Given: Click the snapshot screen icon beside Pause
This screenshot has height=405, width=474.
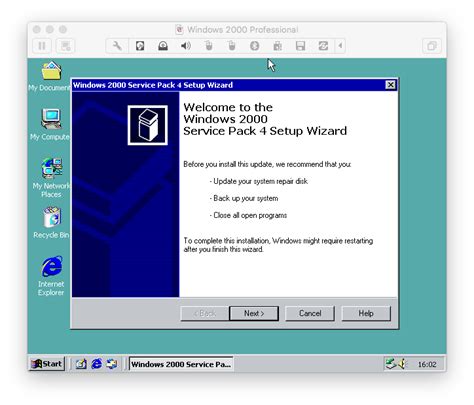Looking at the screenshot, I should point(65,46).
